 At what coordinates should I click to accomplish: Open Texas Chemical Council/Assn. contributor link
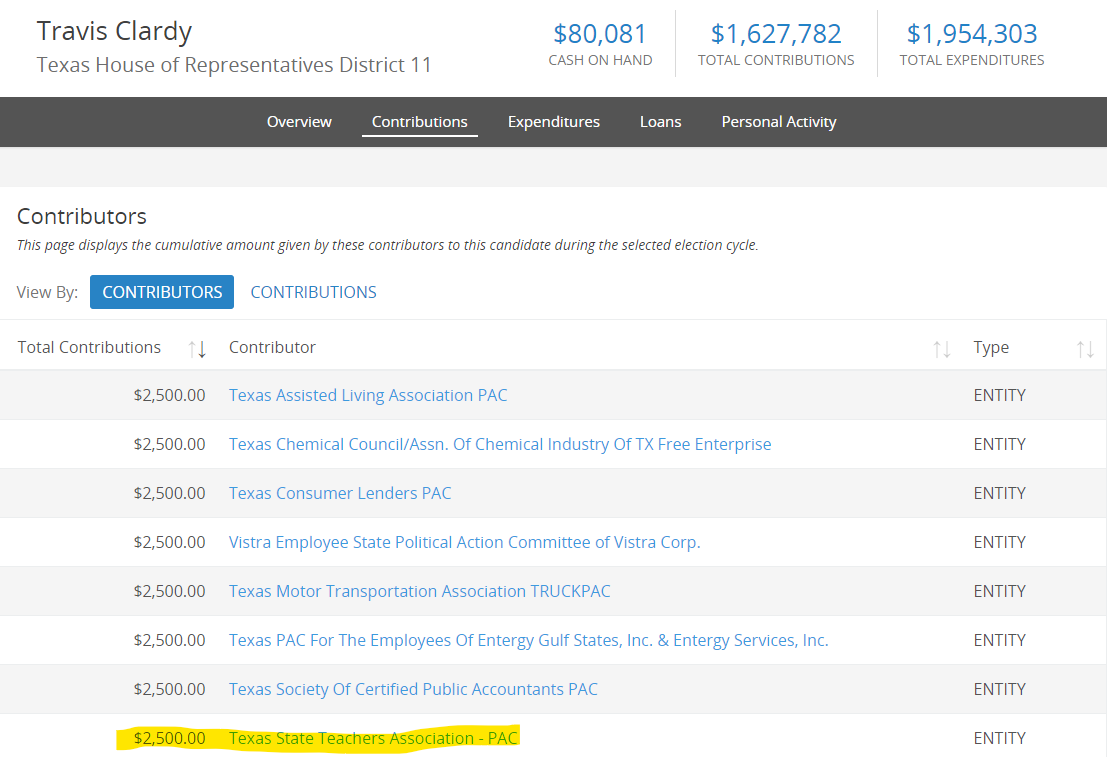(x=500, y=444)
